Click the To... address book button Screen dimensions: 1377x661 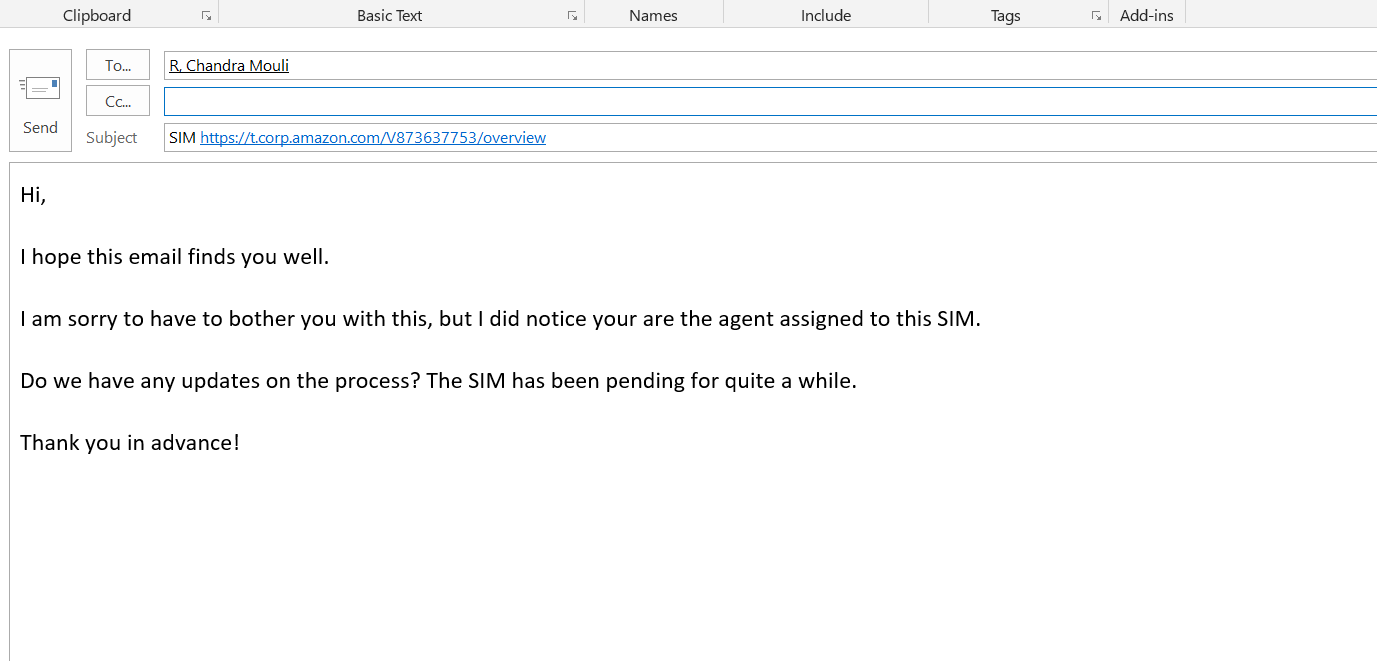118,65
